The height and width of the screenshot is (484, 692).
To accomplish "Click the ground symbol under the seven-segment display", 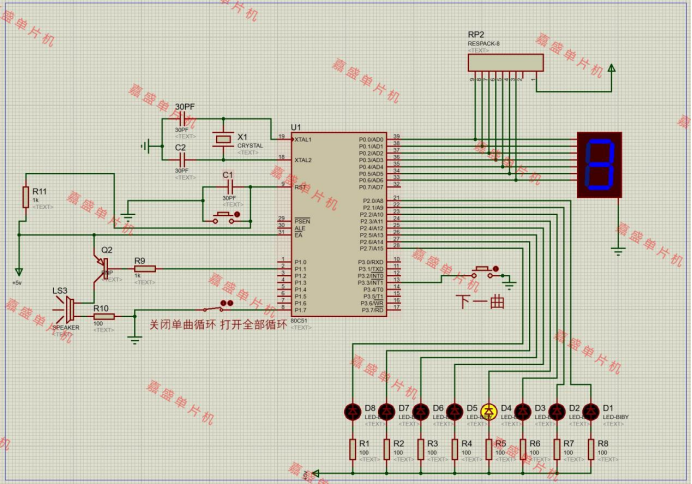I will click(618, 251).
